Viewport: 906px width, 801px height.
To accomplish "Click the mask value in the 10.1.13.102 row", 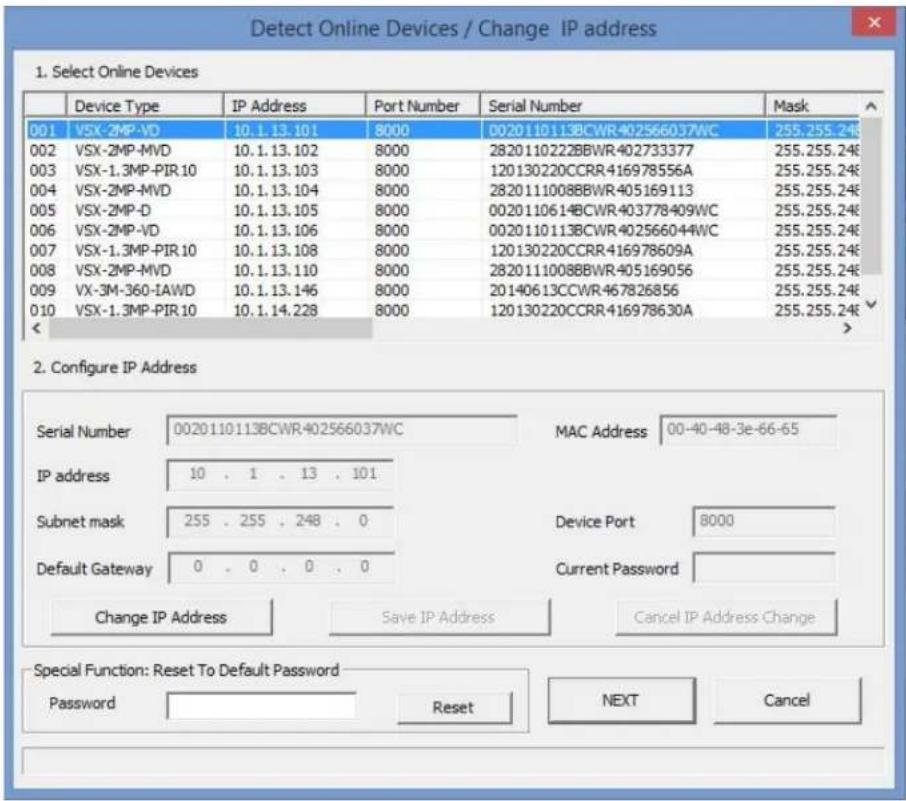I will pyautogui.click(x=816, y=150).
